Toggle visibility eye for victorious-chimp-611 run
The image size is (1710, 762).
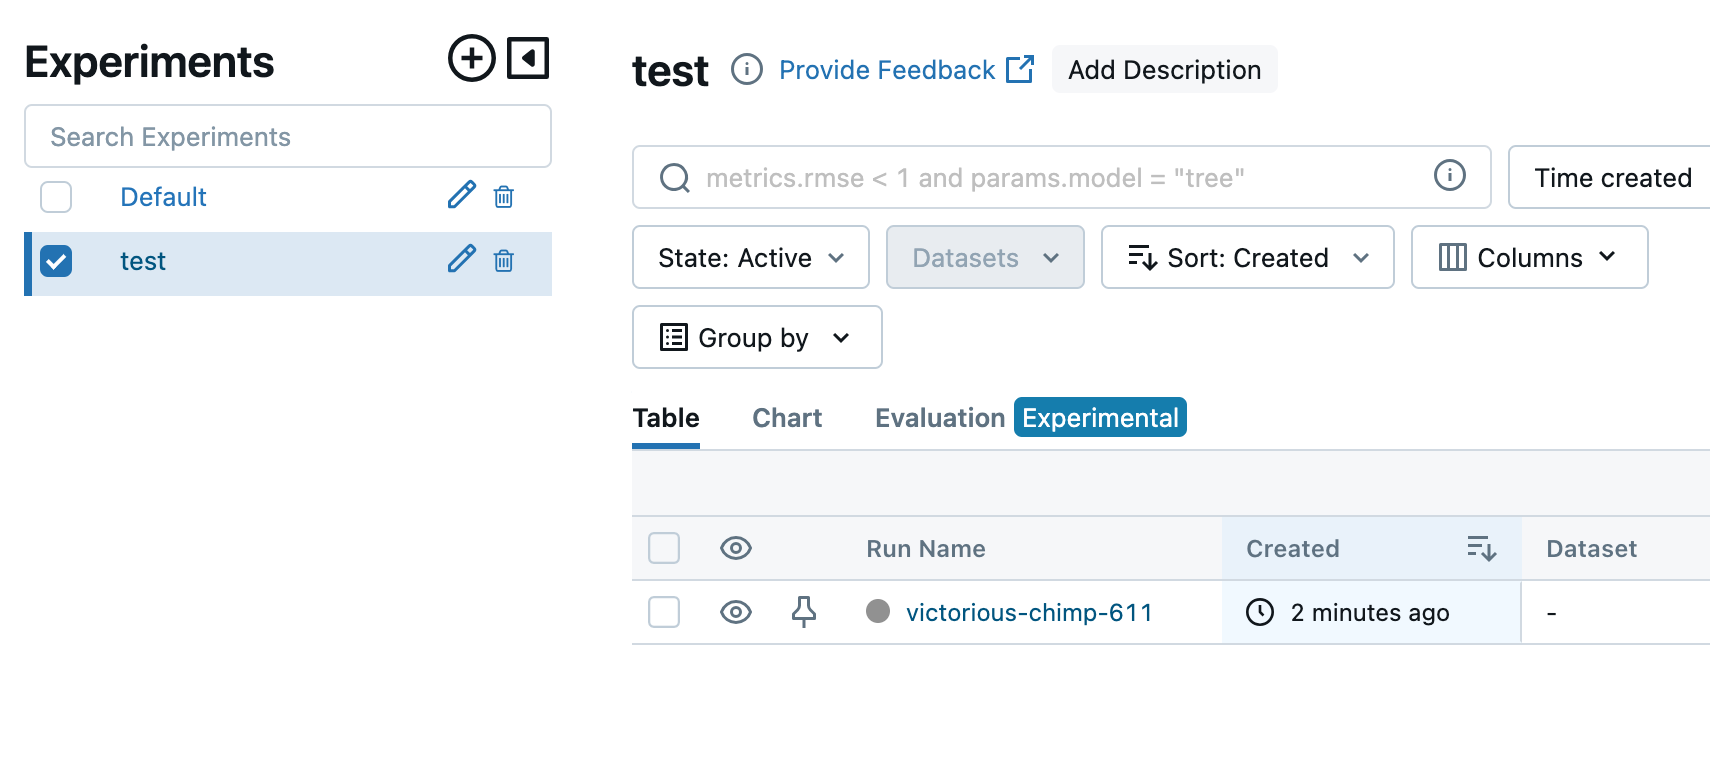pyautogui.click(x=736, y=611)
